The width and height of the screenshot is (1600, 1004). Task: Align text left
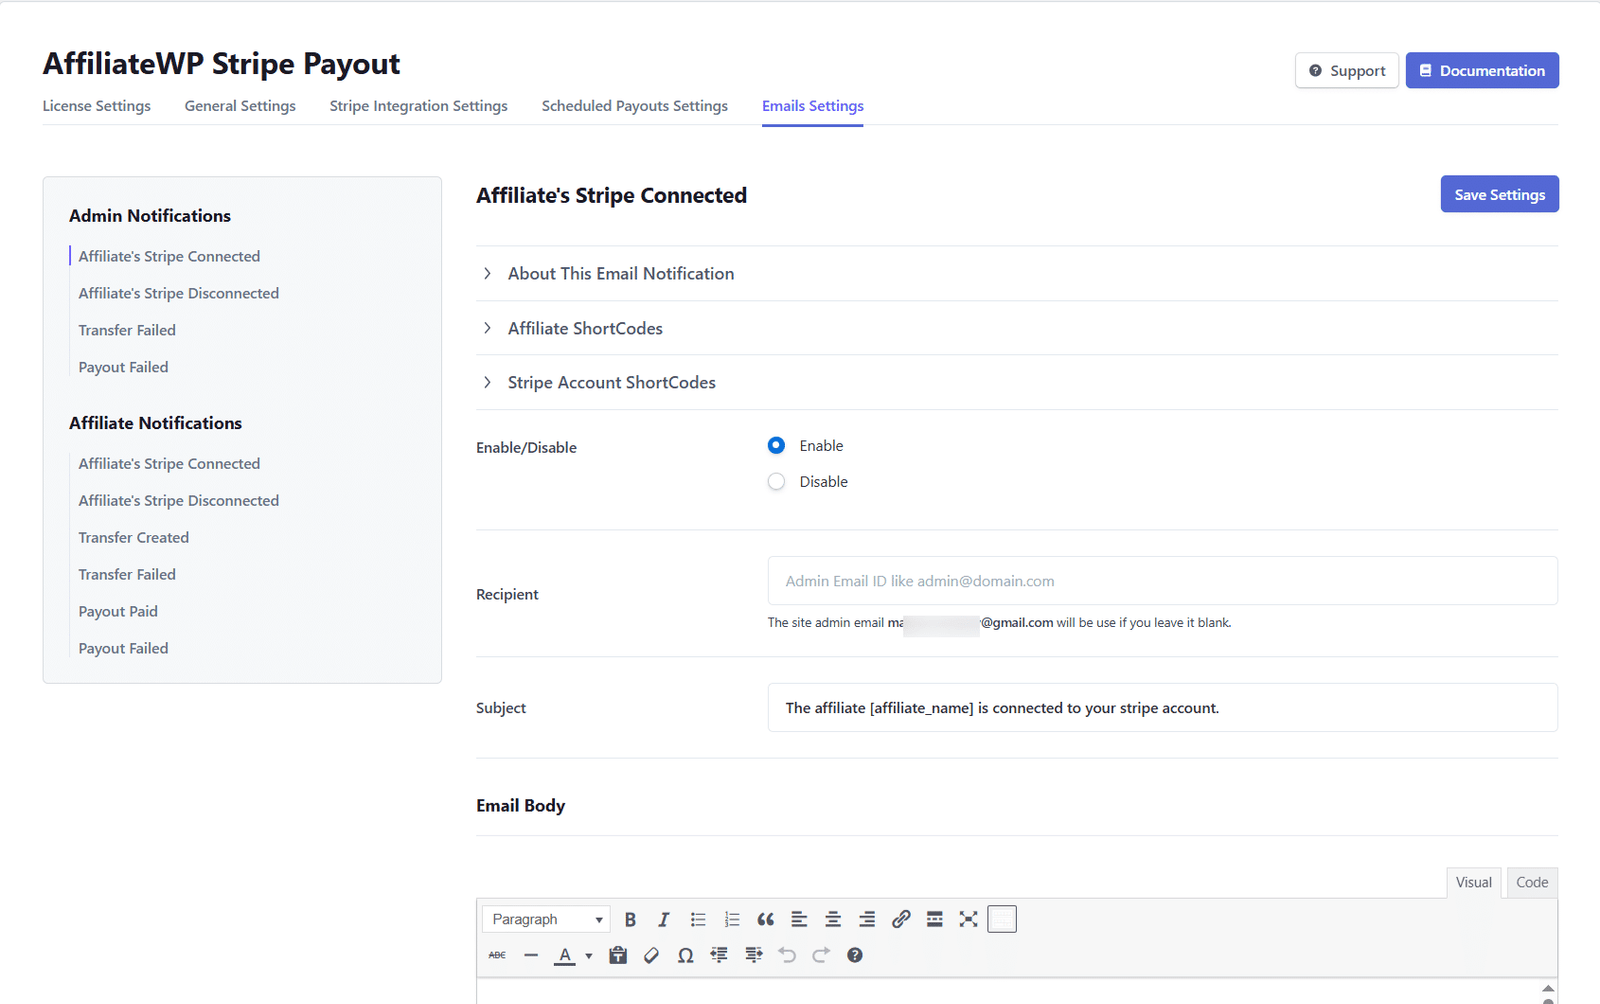click(799, 919)
